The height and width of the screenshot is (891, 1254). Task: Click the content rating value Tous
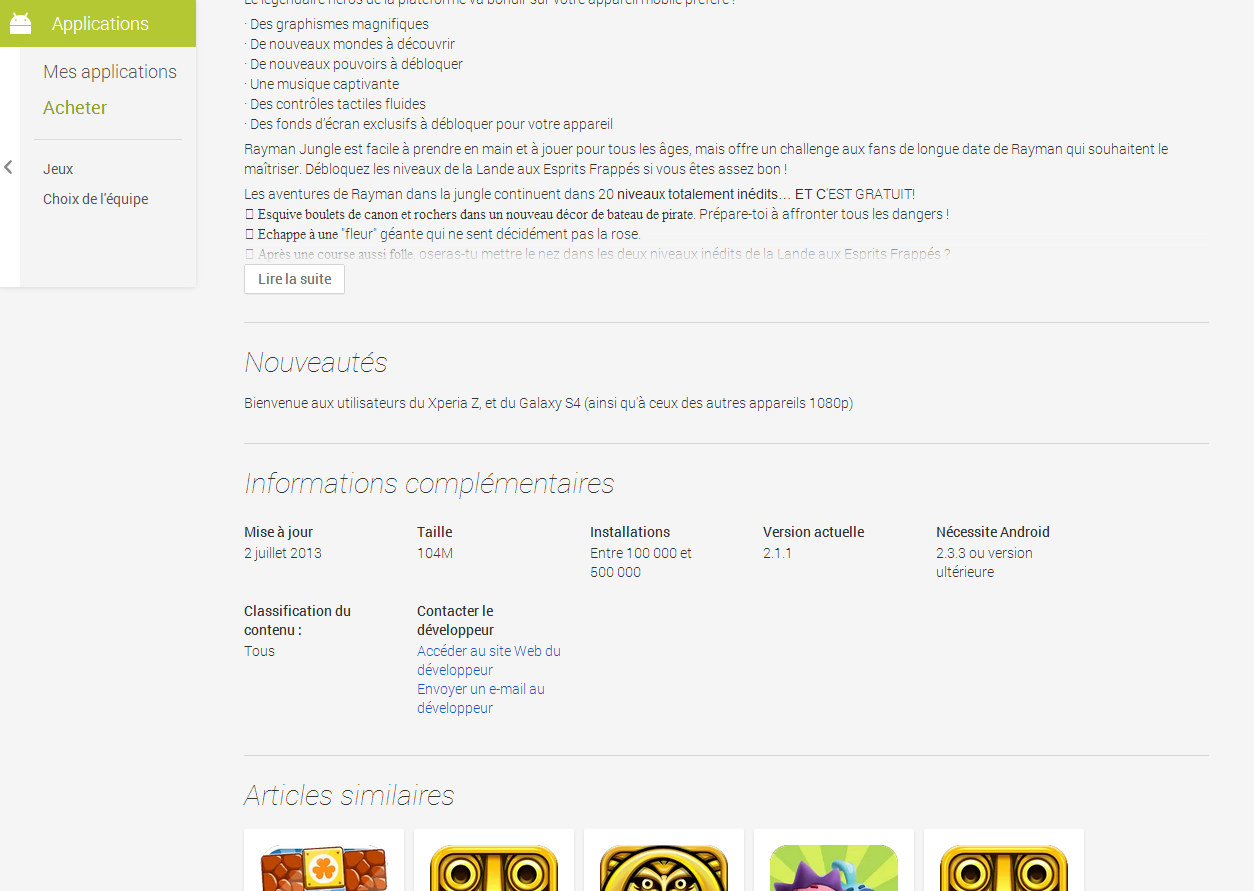(259, 651)
